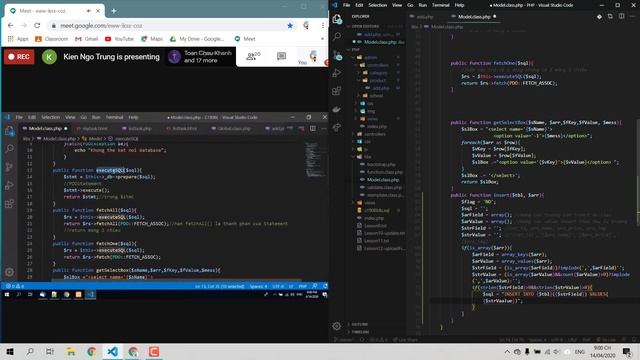Show Meet participants list icon
Image resolution: width=640 pixels, height=360 pixels.
(x=253, y=57)
